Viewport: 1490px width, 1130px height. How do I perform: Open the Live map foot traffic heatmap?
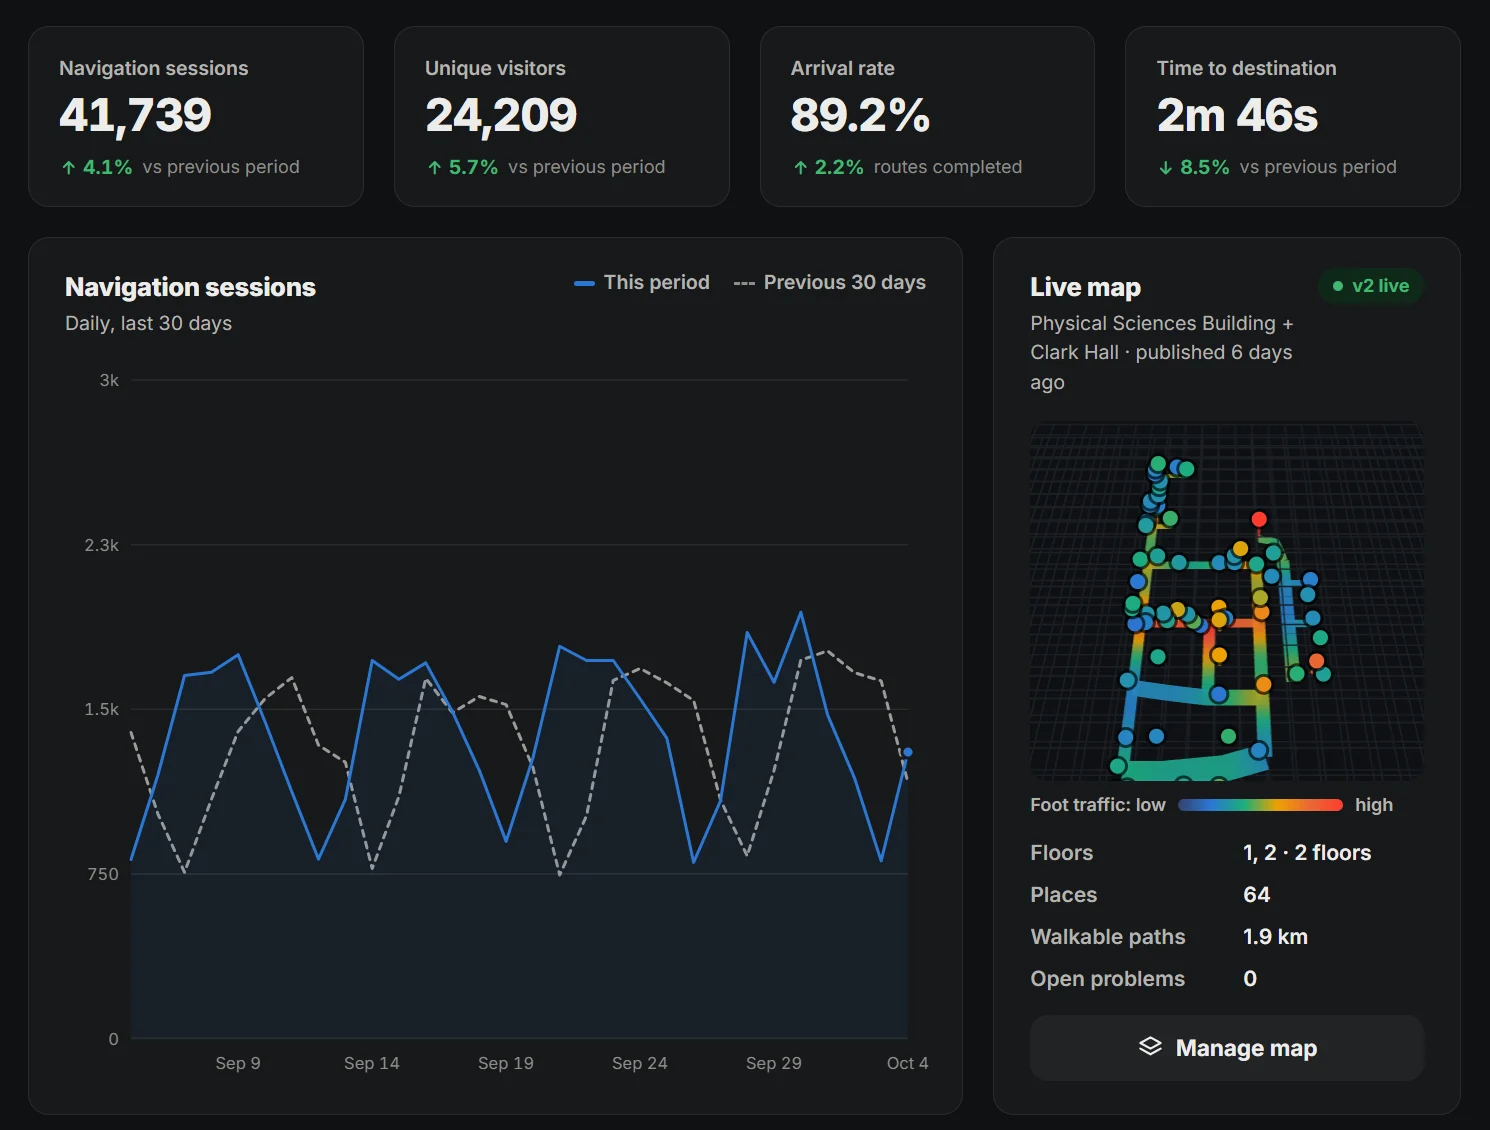point(1227,602)
